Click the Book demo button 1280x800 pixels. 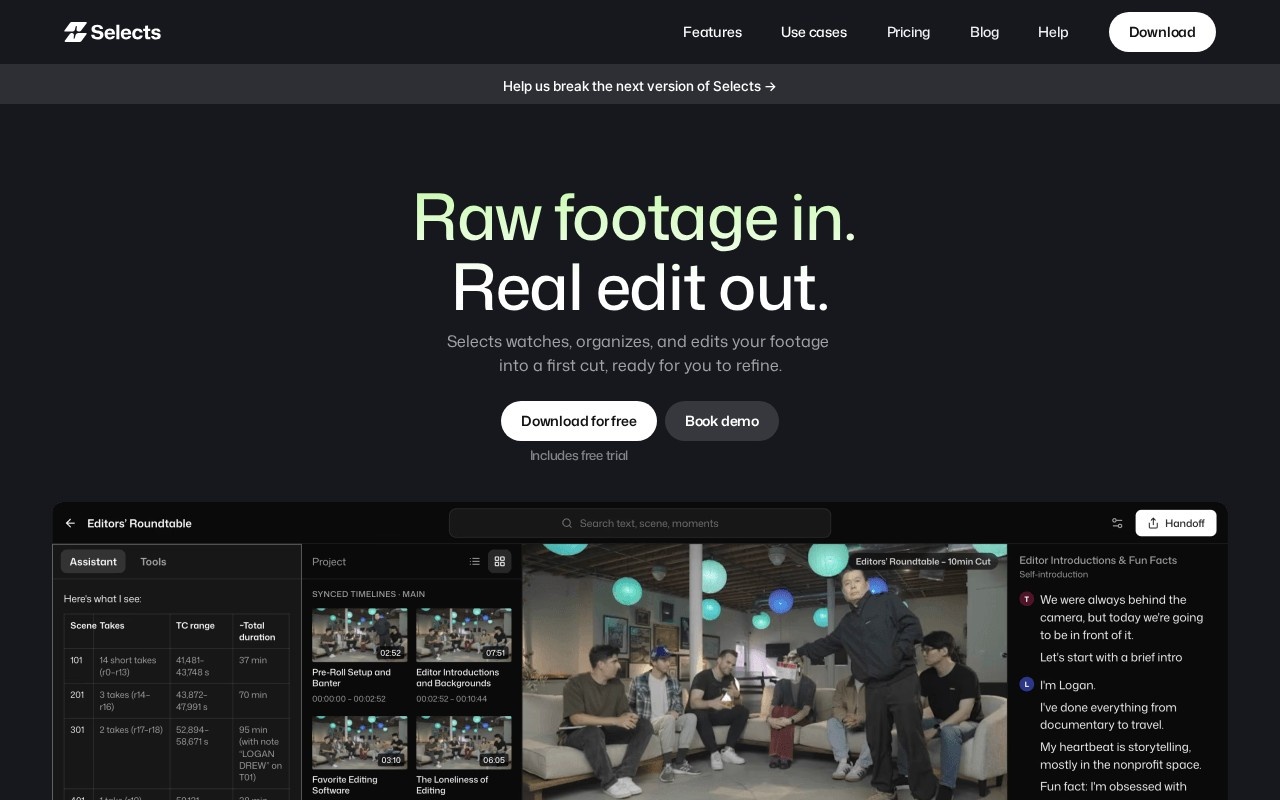point(722,421)
